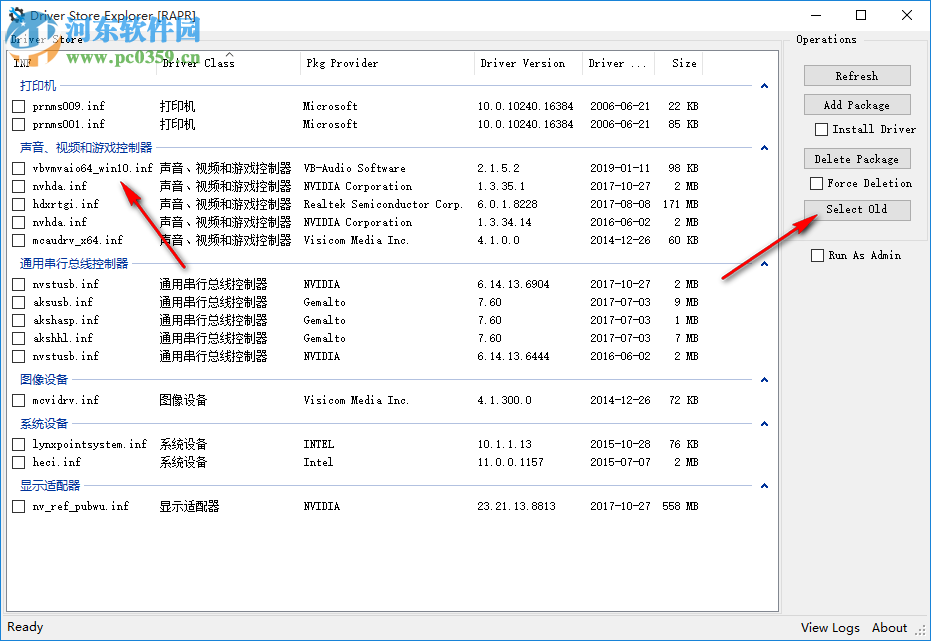This screenshot has width=931, height=641.
Task: Check the vbvmvaio64_win10.inf driver entry
Action: click(17, 167)
